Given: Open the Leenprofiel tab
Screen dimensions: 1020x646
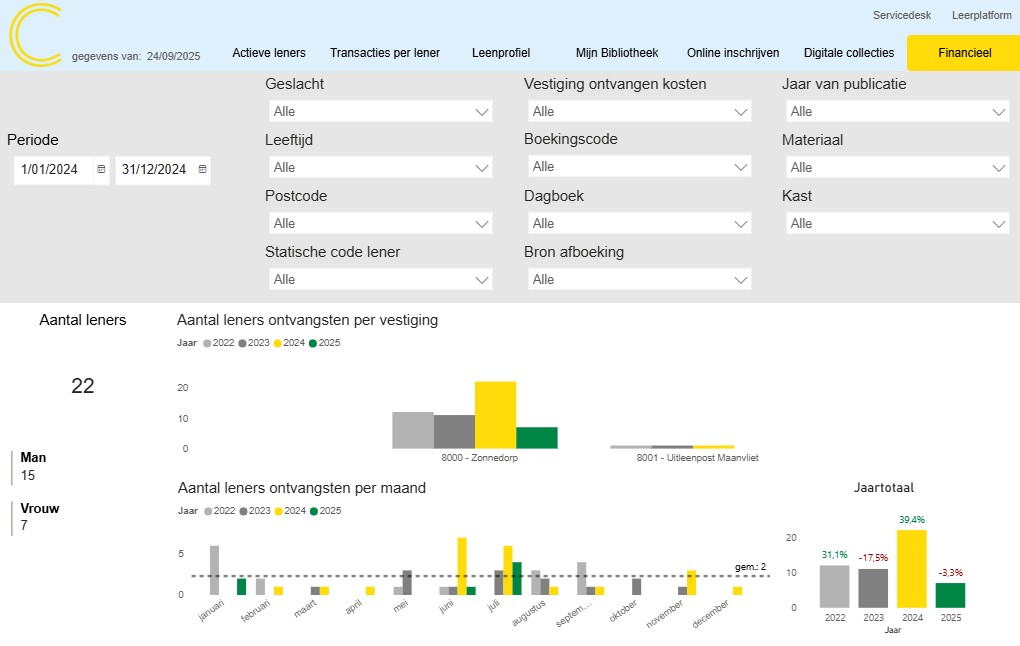Looking at the screenshot, I should [500, 53].
